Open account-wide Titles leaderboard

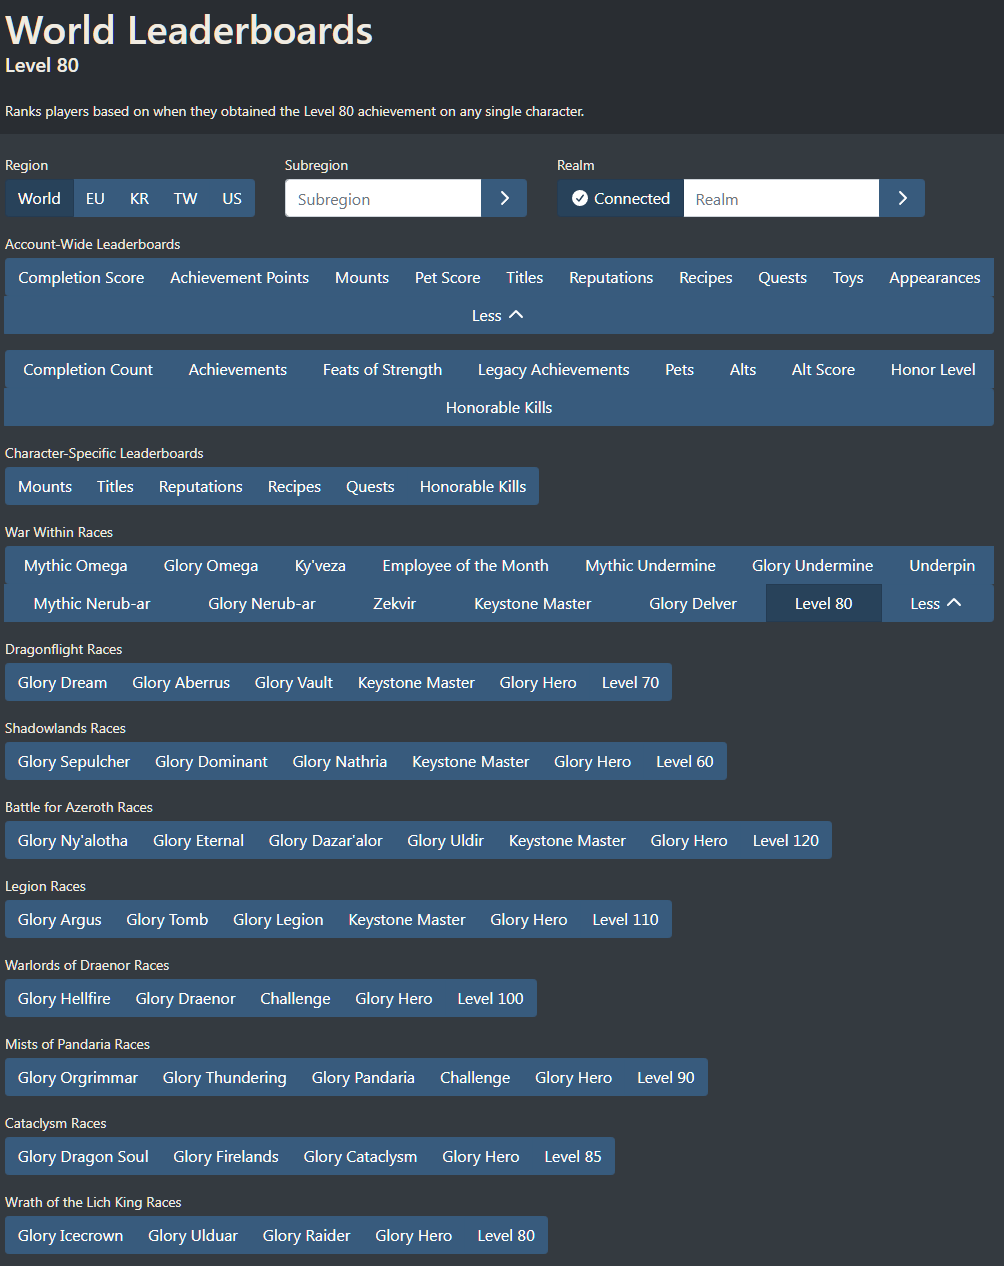pos(524,277)
